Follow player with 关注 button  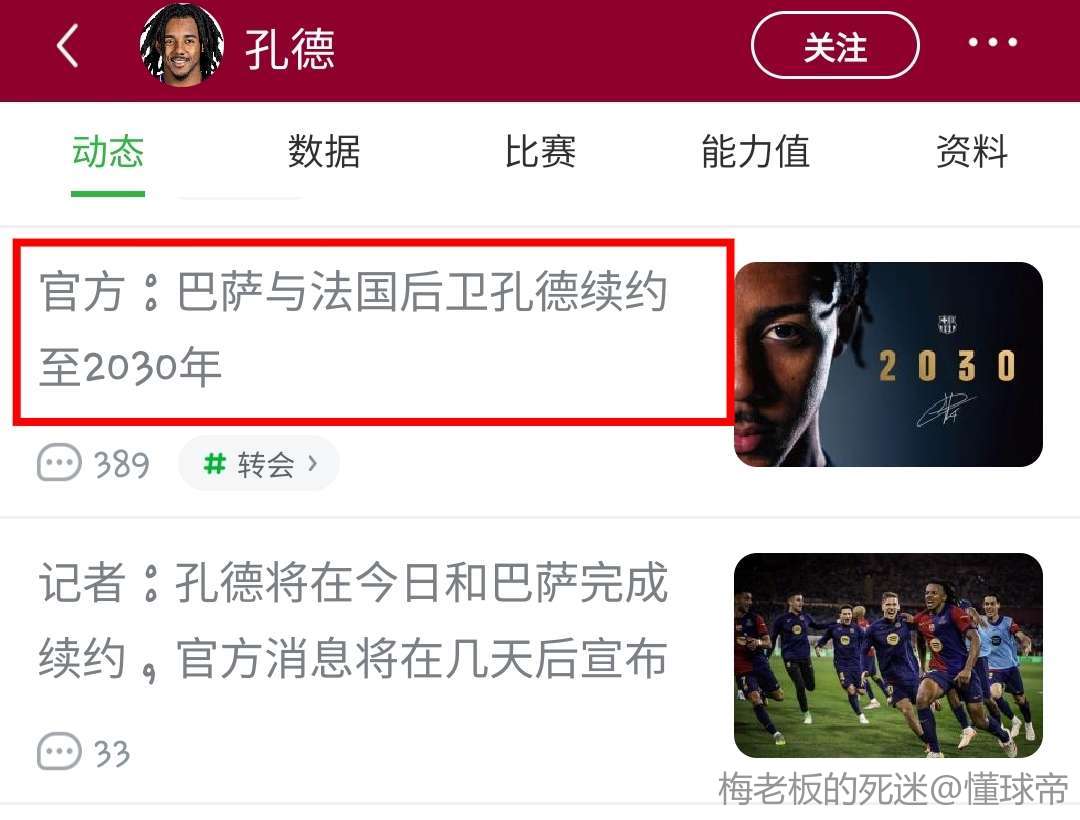coord(835,45)
